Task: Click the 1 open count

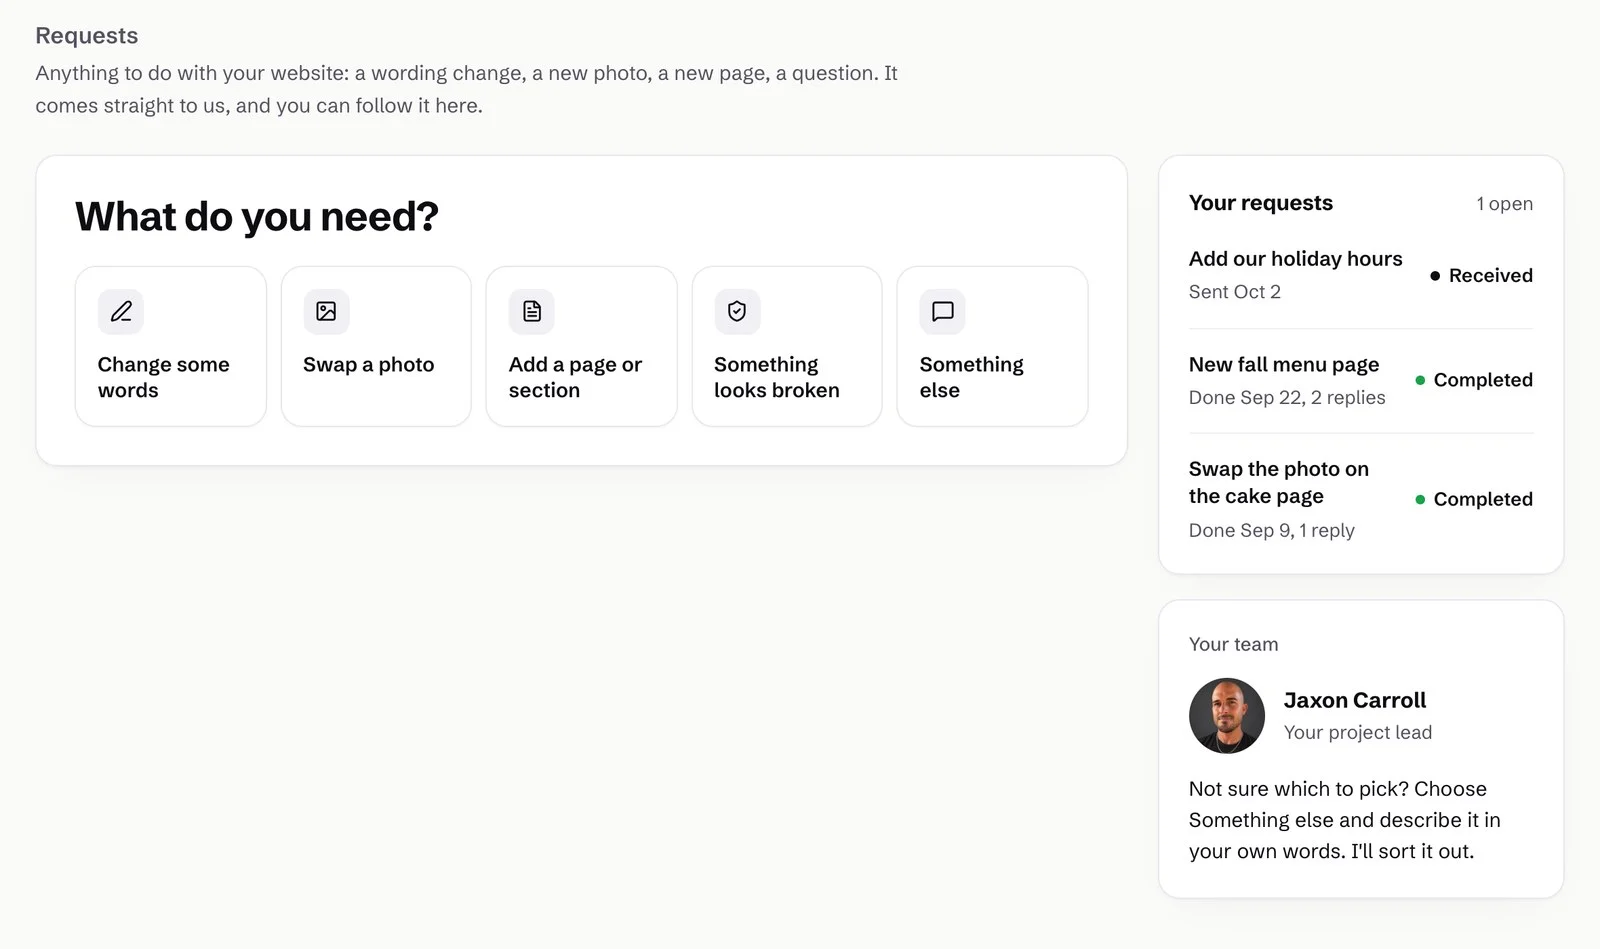Action: pyautogui.click(x=1504, y=204)
